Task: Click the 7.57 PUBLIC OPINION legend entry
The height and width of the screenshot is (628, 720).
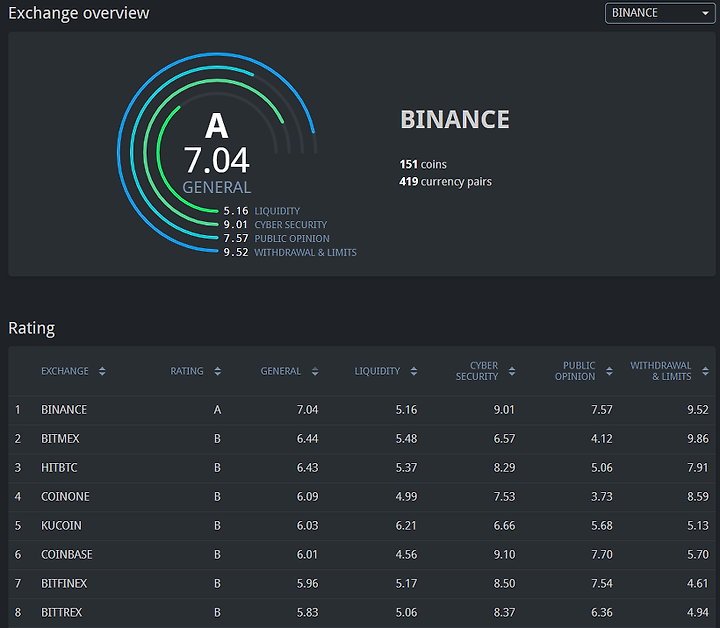Action: pos(276,238)
